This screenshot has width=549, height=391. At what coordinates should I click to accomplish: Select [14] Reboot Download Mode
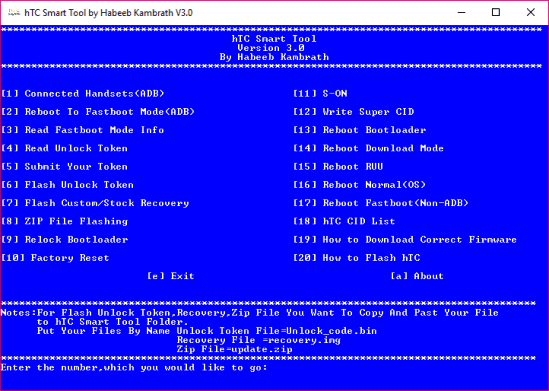click(x=369, y=148)
